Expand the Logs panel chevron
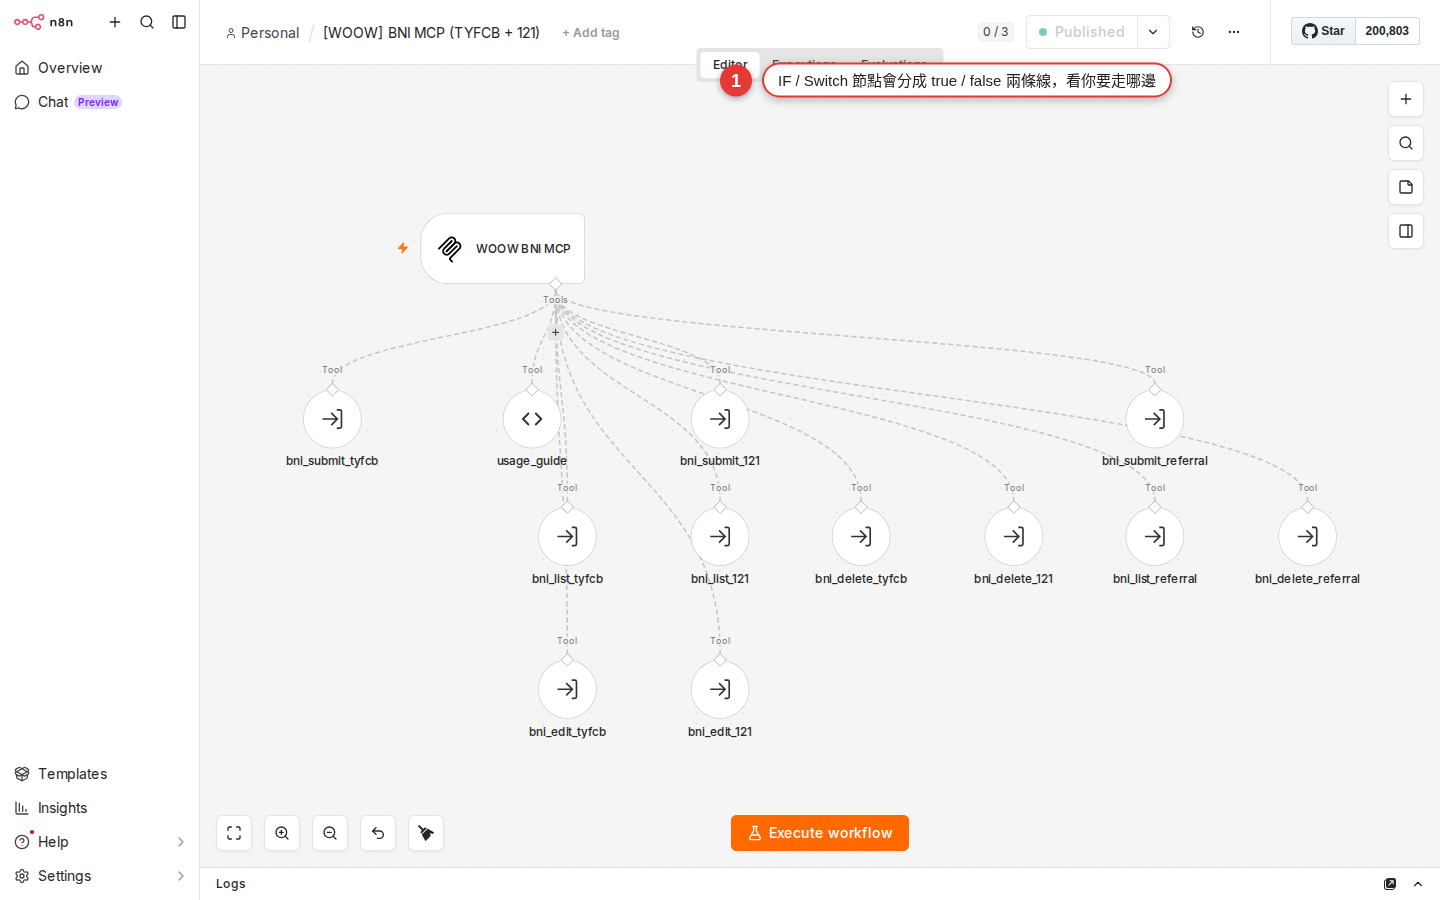Viewport: 1440px width, 900px height. [1418, 884]
